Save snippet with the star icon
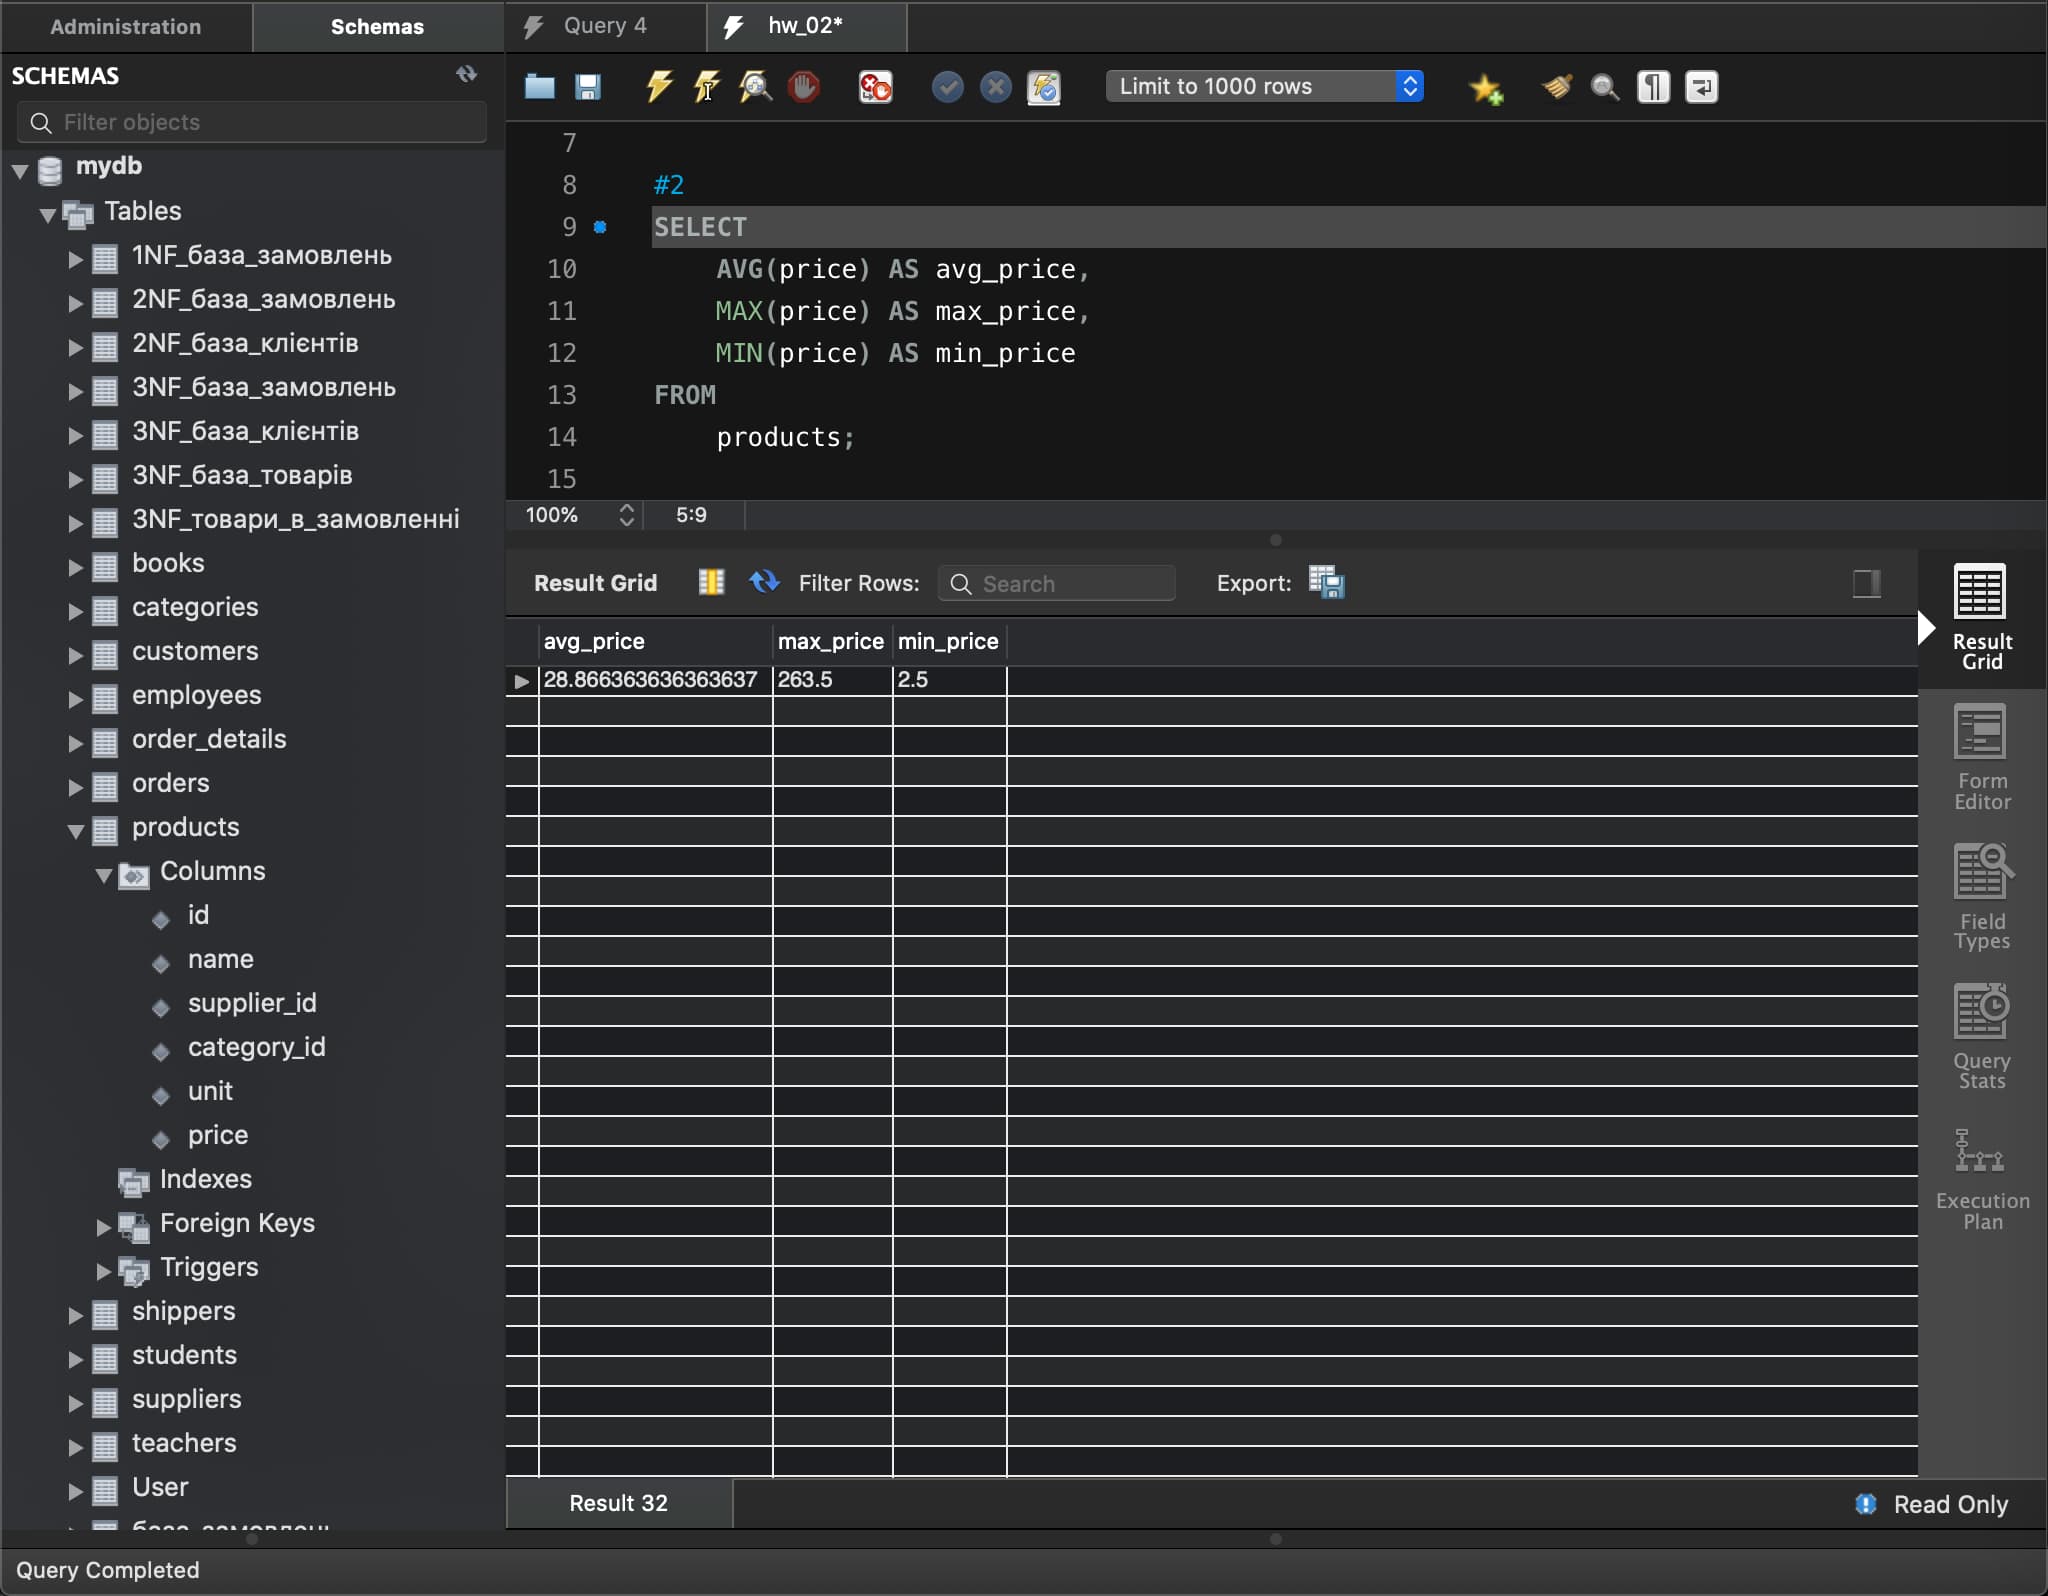Screen dimensions: 2048x1596 coord(1486,88)
